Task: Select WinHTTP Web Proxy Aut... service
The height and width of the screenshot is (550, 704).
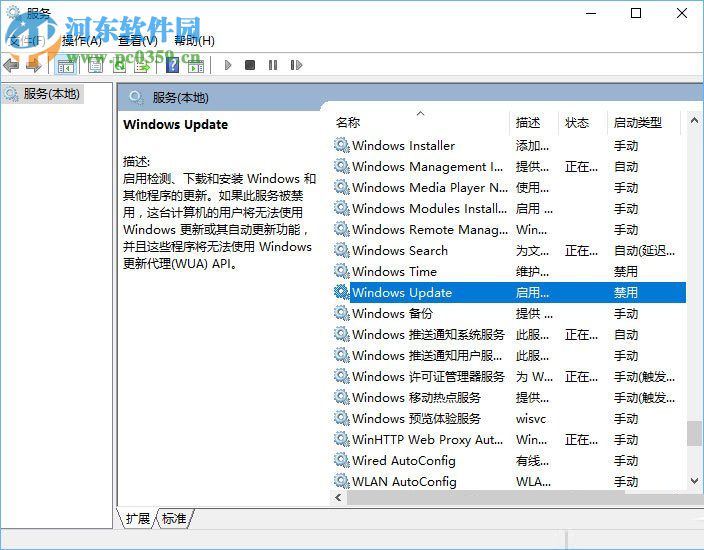Action: click(x=510, y=440)
